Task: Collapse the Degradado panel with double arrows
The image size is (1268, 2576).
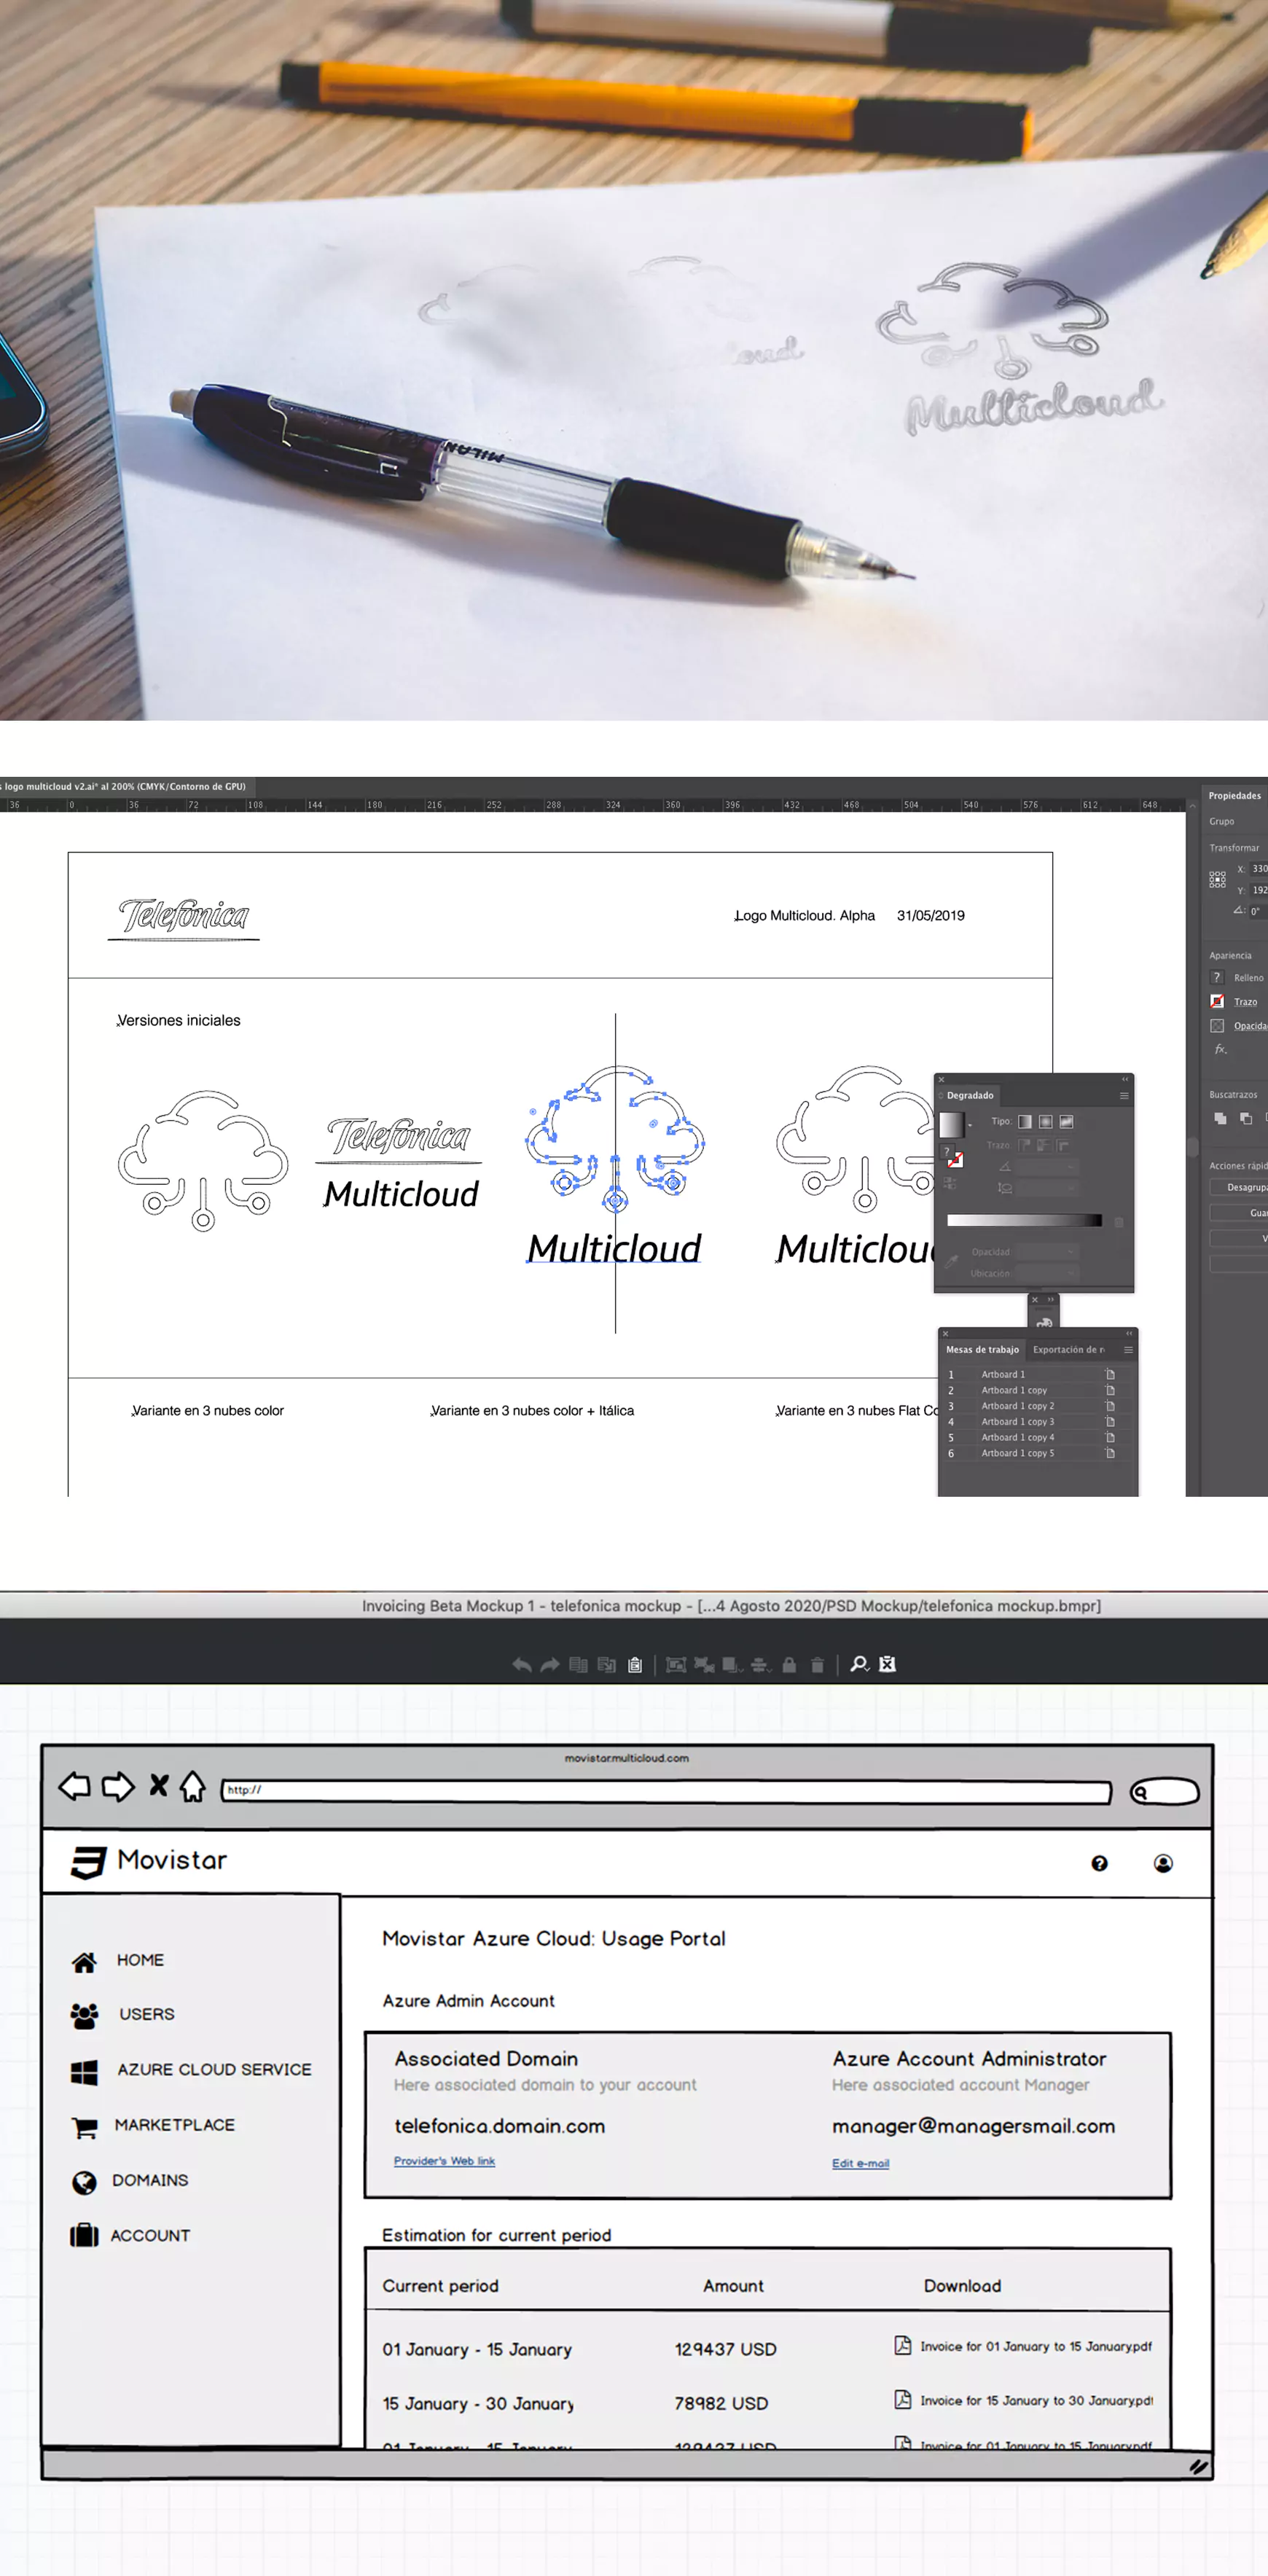Action: point(1125,1079)
